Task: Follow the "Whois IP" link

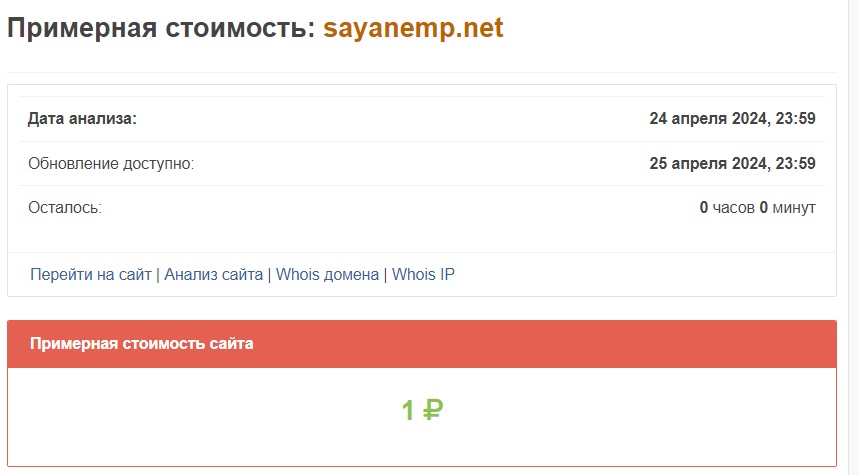Action: coord(423,274)
